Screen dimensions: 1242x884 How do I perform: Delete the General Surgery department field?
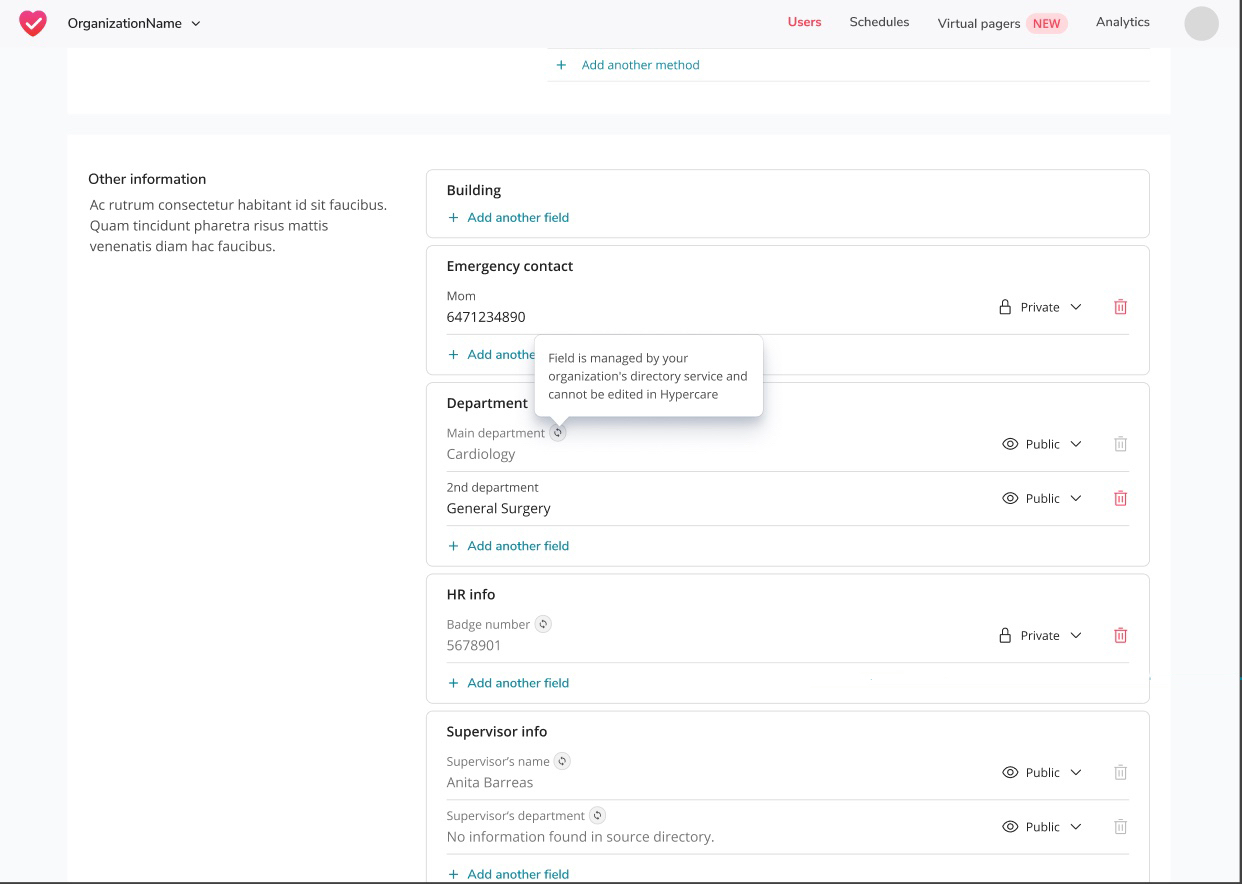click(1120, 498)
